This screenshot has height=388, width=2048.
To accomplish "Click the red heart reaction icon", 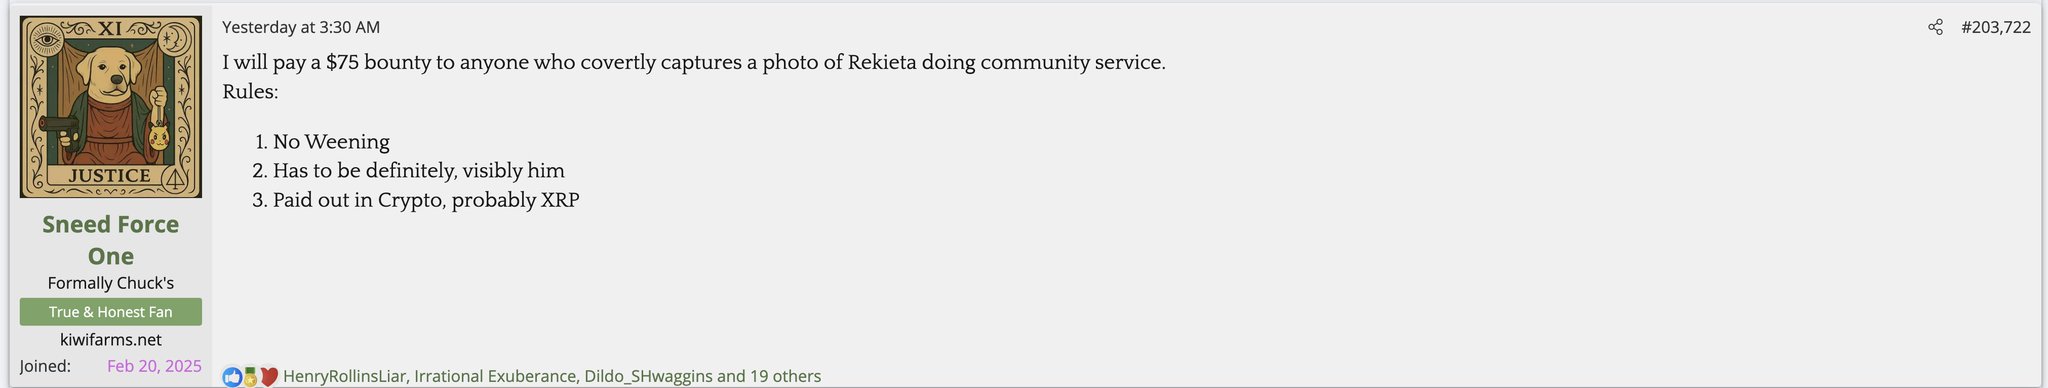I will click(x=268, y=377).
